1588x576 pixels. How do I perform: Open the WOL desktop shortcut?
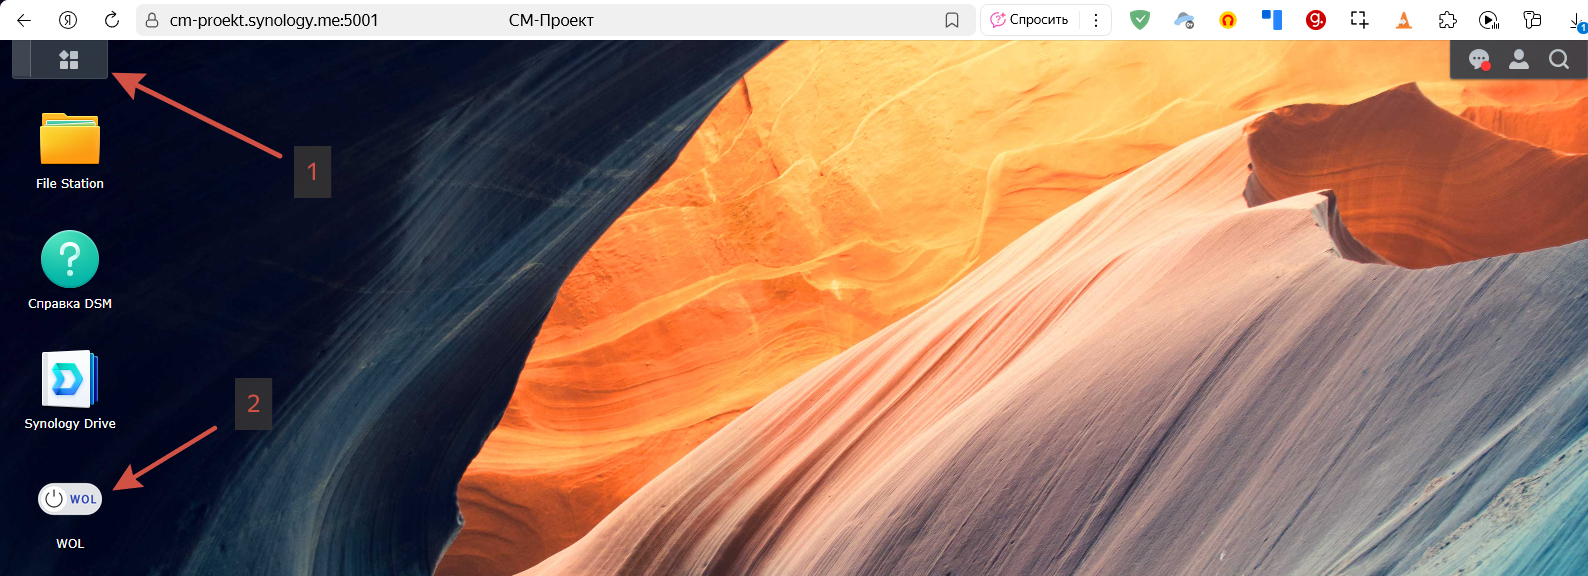(x=70, y=499)
